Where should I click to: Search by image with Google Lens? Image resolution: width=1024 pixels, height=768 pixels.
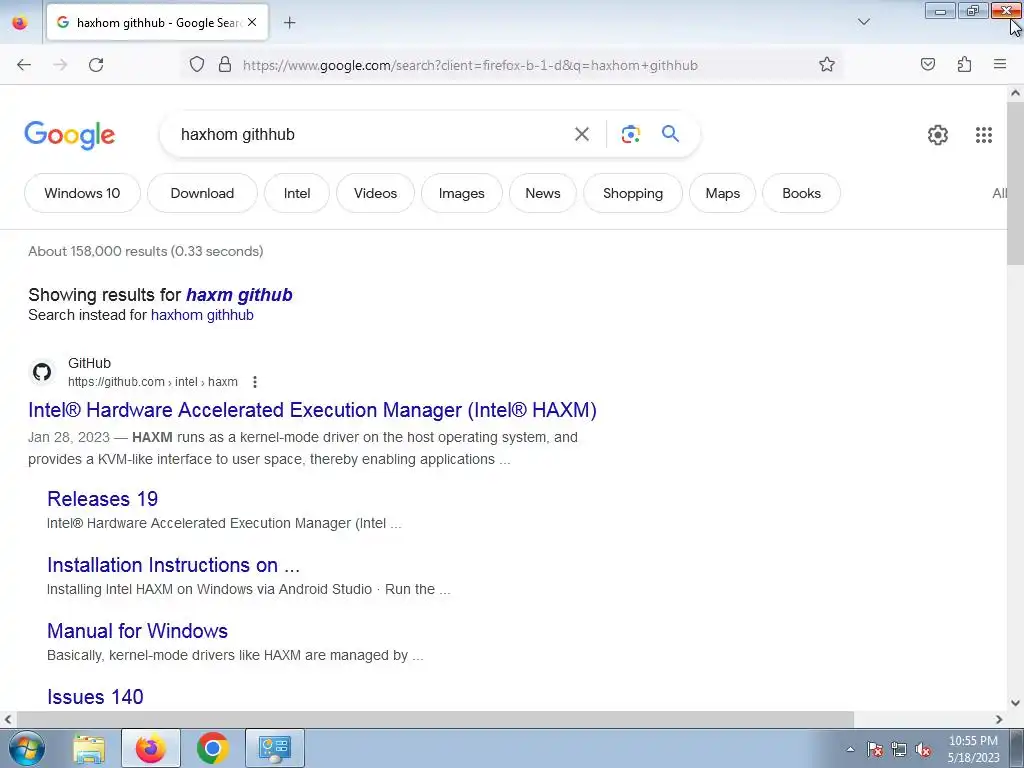pos(631,135)
